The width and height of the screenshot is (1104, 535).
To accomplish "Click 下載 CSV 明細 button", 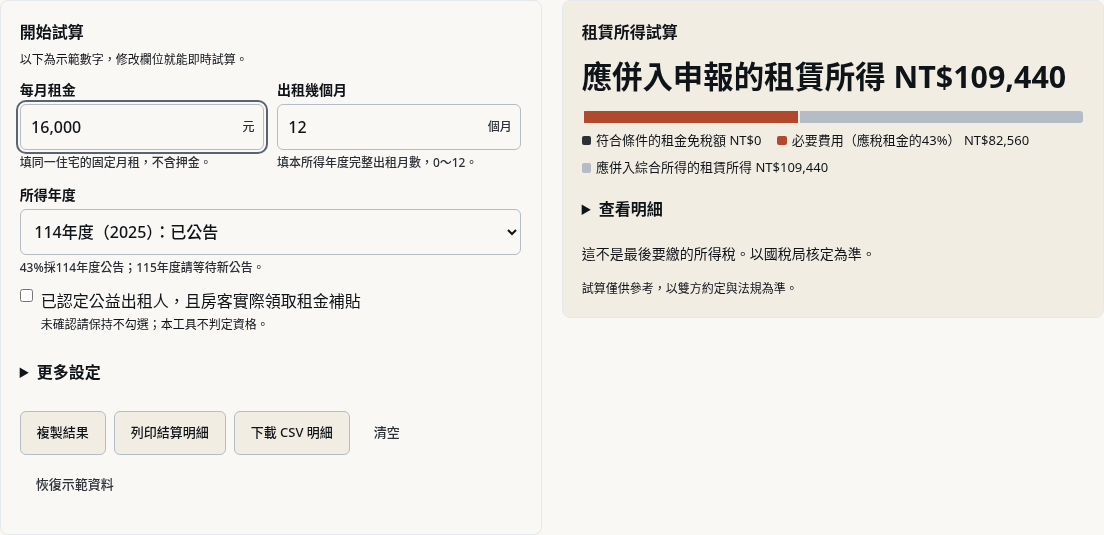I will pyautogui.click(x=291, y=433).
